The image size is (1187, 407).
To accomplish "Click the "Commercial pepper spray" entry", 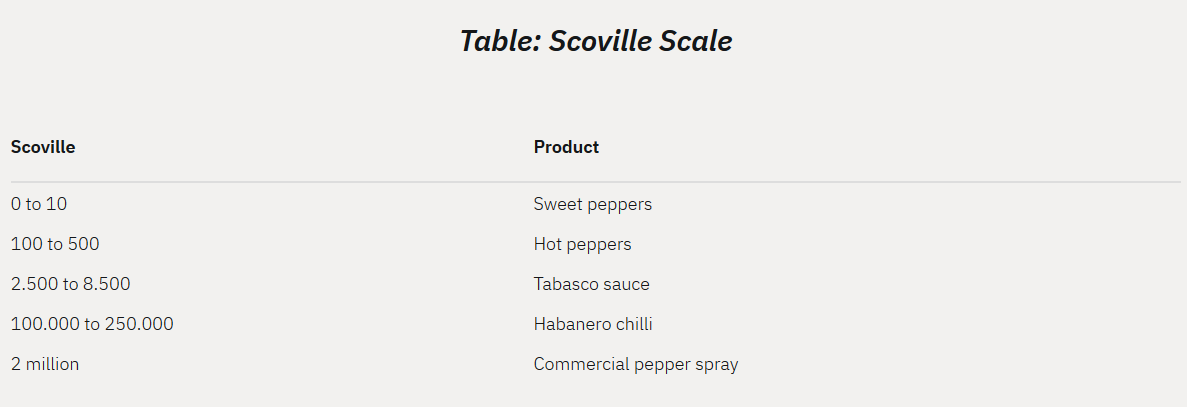I will coord(636,364).
